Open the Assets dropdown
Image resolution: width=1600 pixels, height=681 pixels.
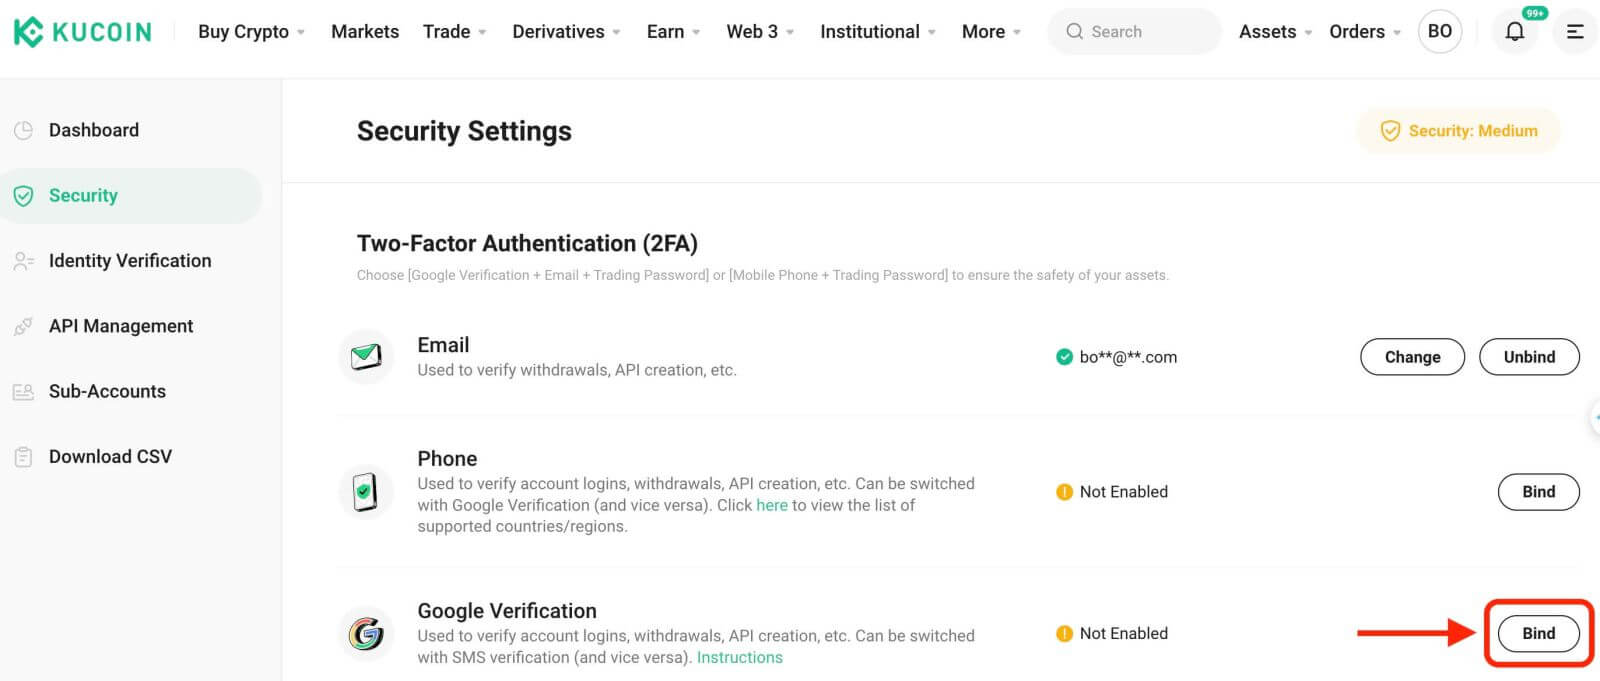point(1274,32)
